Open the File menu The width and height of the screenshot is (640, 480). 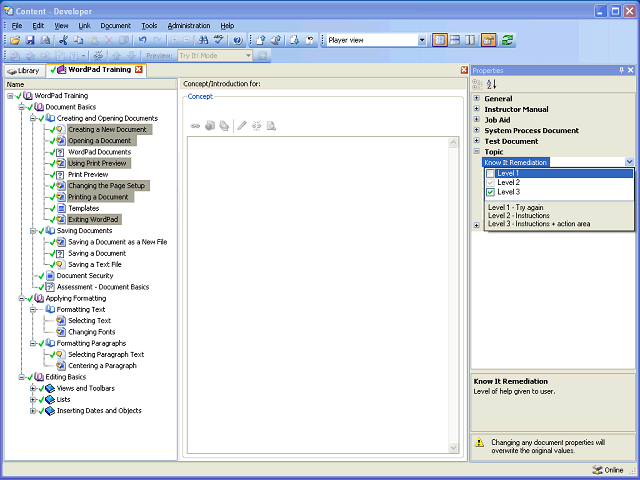click(x=17, y=26)
